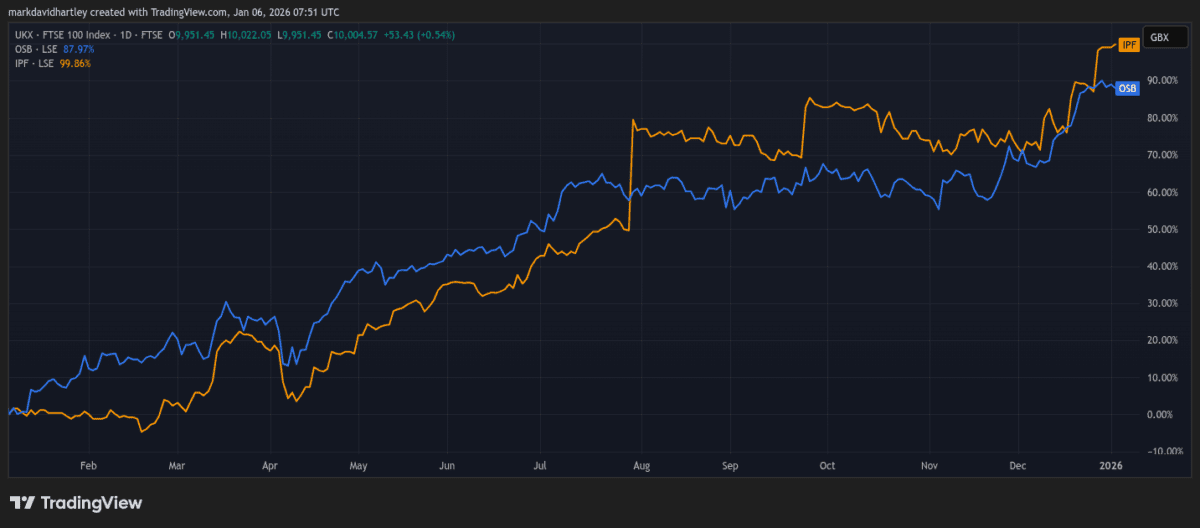Click the Apr label on time axis

point(268,466)
